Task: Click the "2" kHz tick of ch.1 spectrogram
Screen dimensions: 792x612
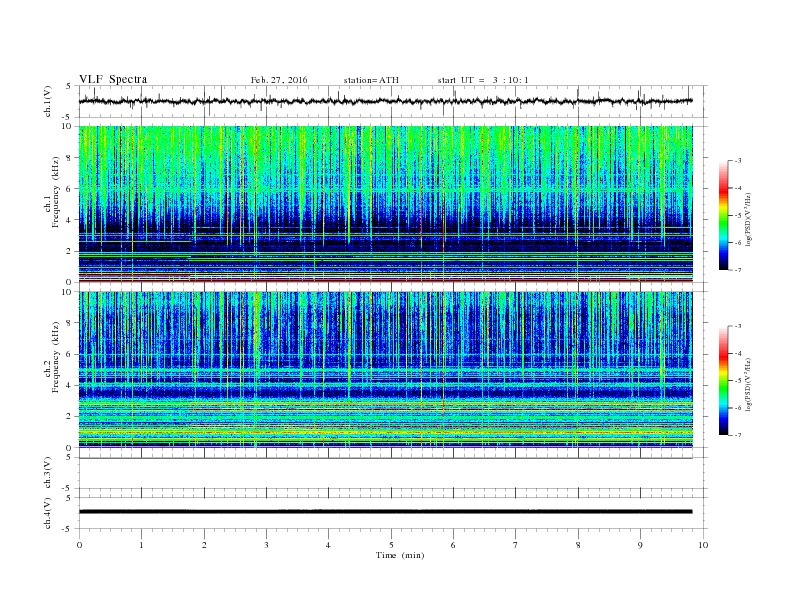Action: (x=70, y=251)
